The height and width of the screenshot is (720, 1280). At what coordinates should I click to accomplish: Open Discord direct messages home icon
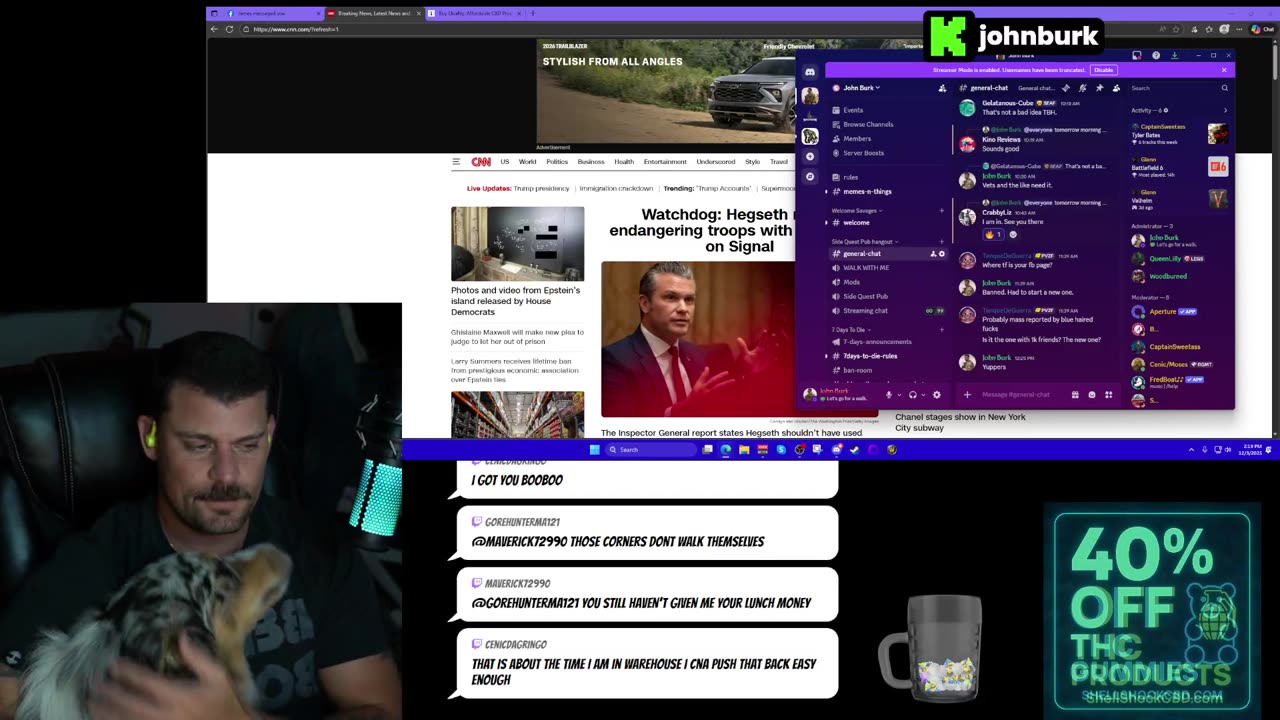point(810,72)
